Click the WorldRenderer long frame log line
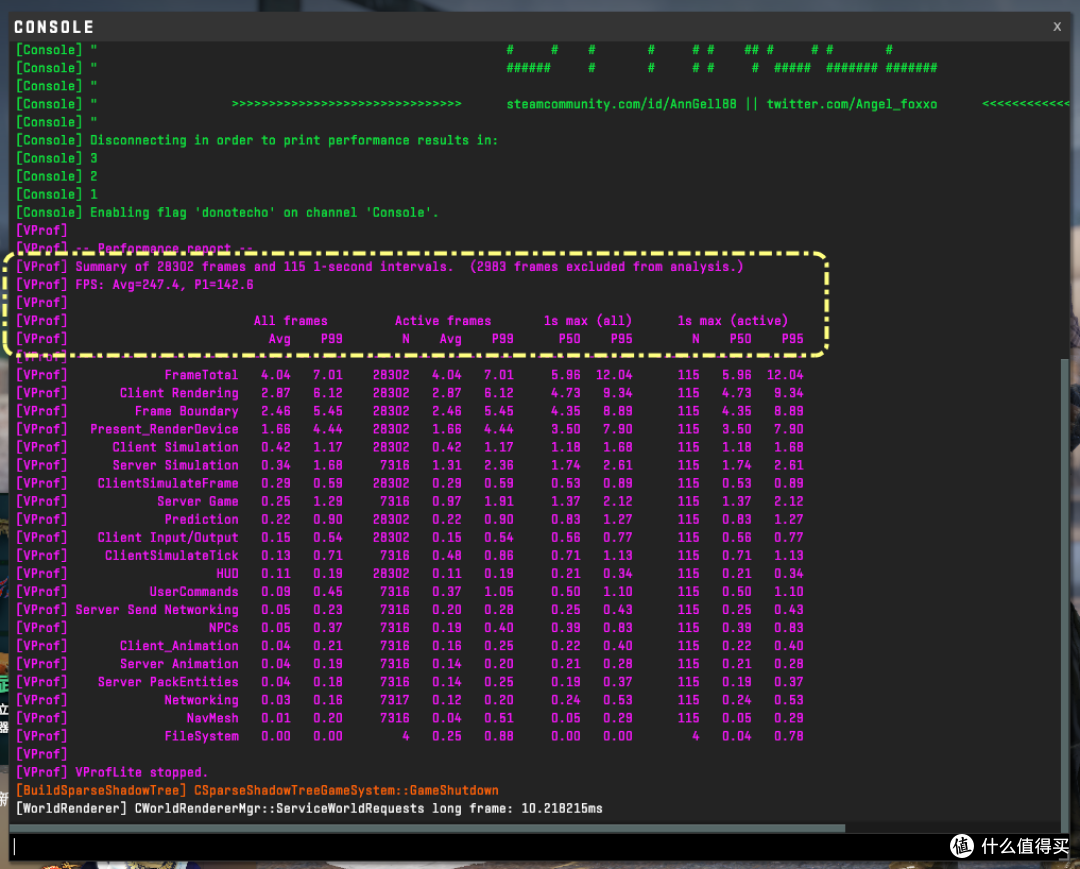The image size is (1080, 869). pos(309,808)
